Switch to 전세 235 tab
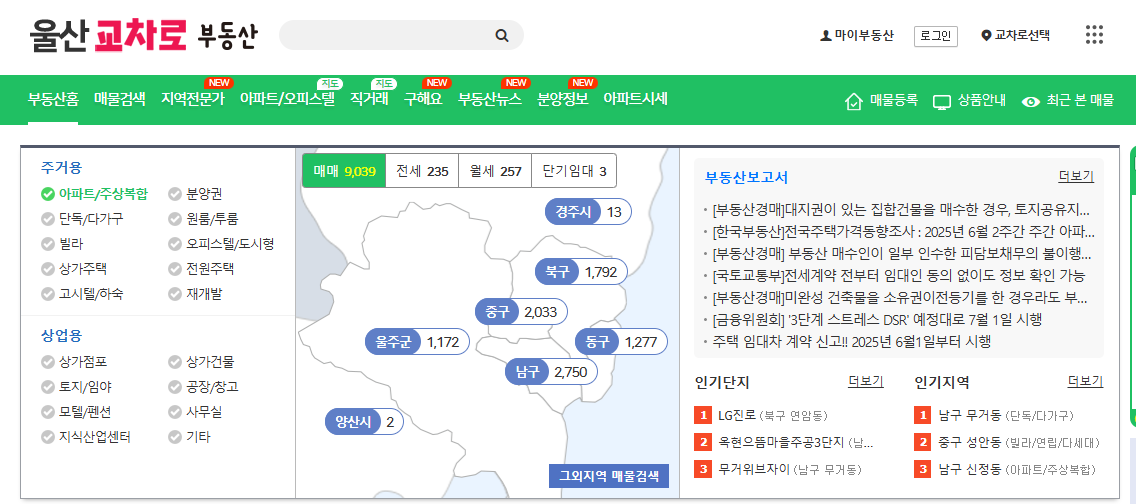This screenshot has width=1136, height=504. [x=422, y=171]
